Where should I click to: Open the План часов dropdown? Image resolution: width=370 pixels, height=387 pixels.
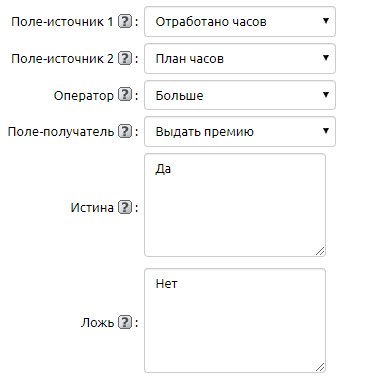pos(240,59)
